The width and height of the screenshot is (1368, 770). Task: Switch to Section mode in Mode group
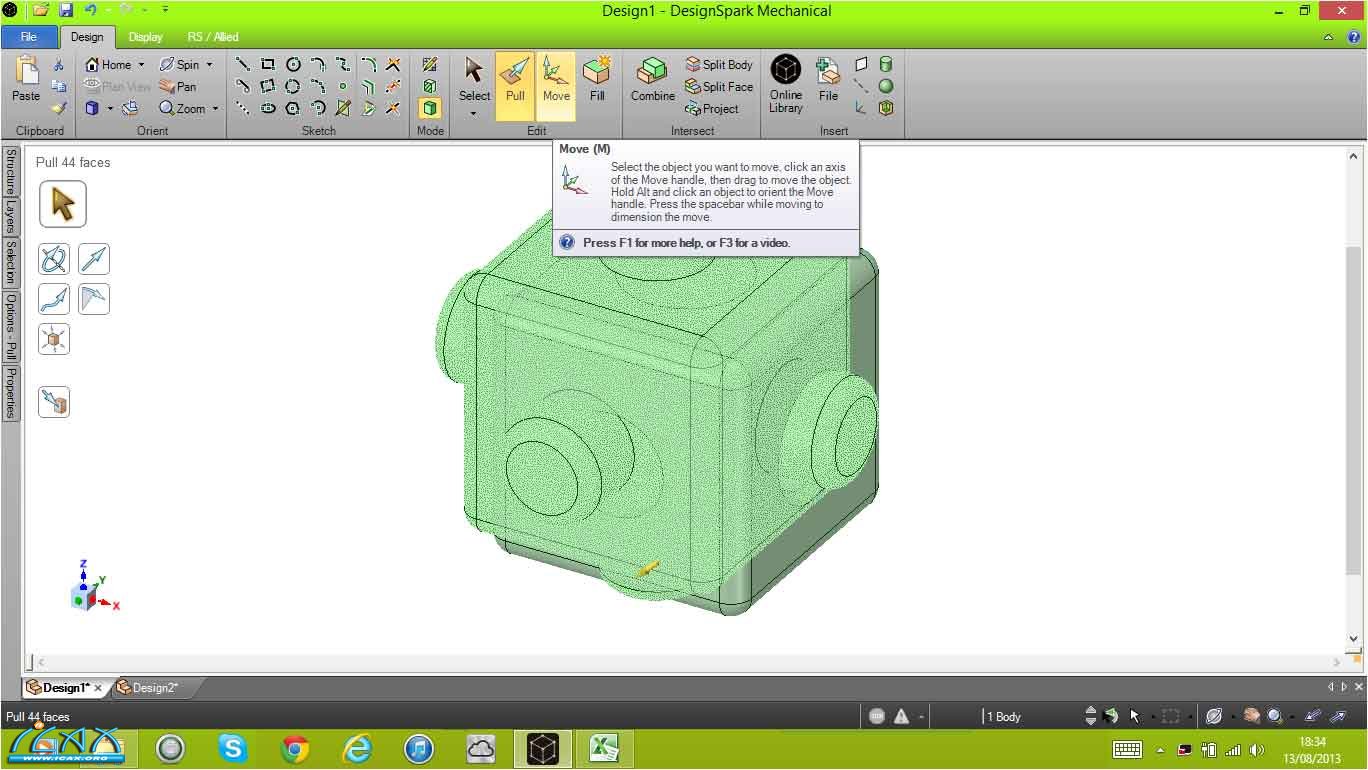click(430, 86)
